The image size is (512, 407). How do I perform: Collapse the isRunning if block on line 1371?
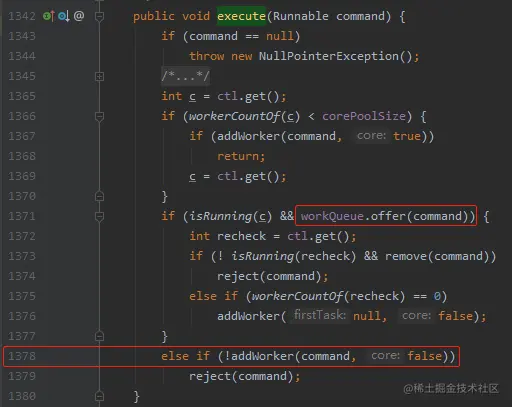pos(99,216)
